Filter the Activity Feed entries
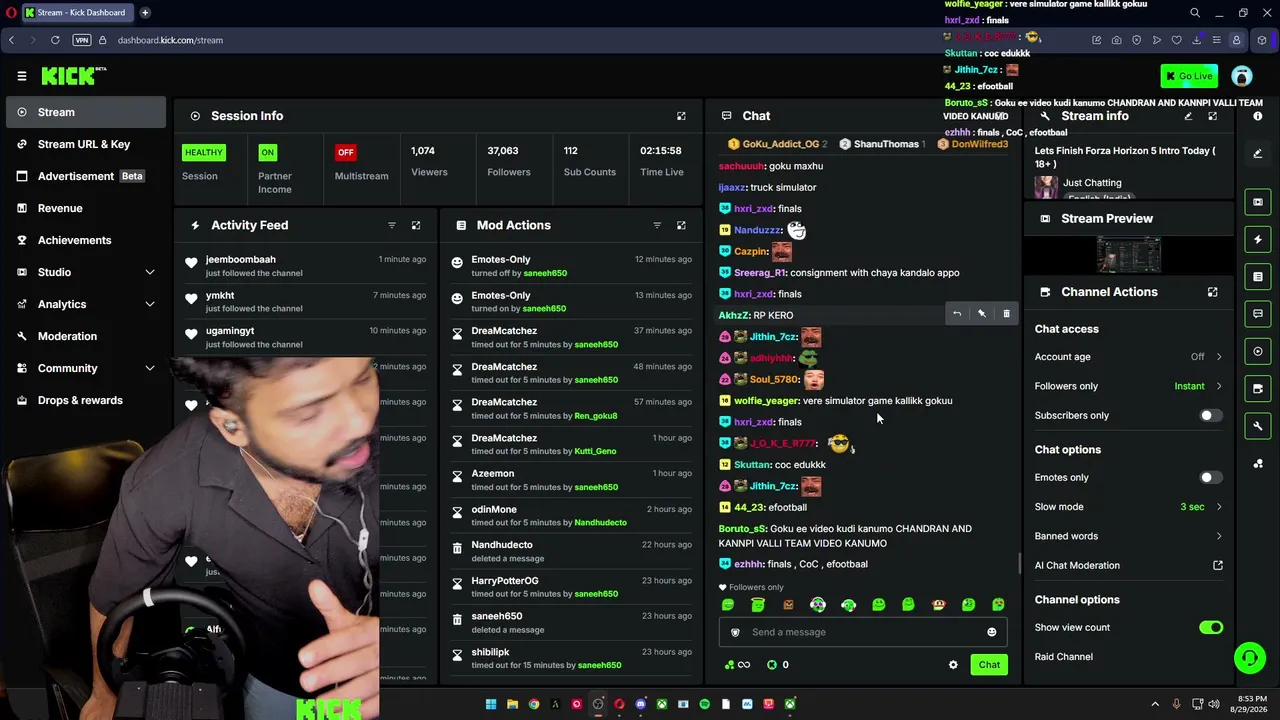Viewport: 1280px width, 720px height. [392, 225]
